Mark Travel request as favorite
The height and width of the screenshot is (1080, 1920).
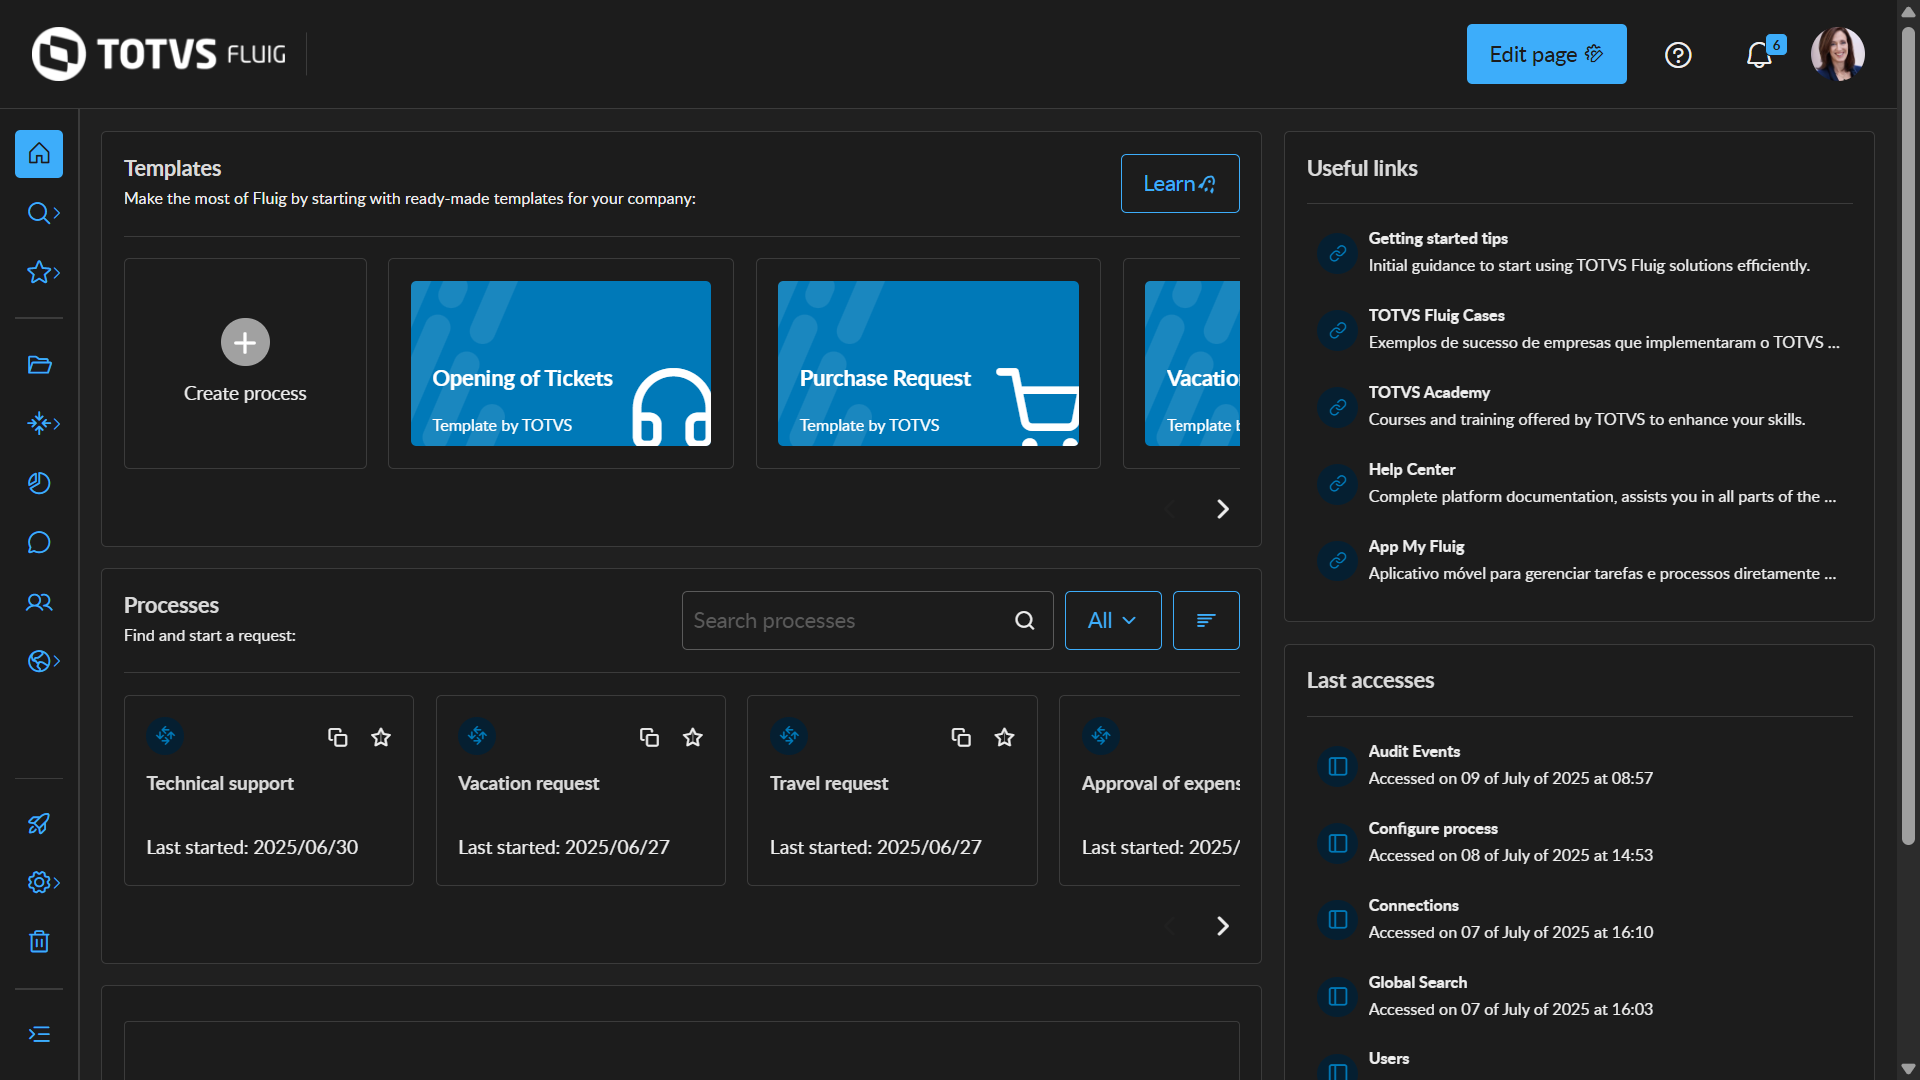1005,738
